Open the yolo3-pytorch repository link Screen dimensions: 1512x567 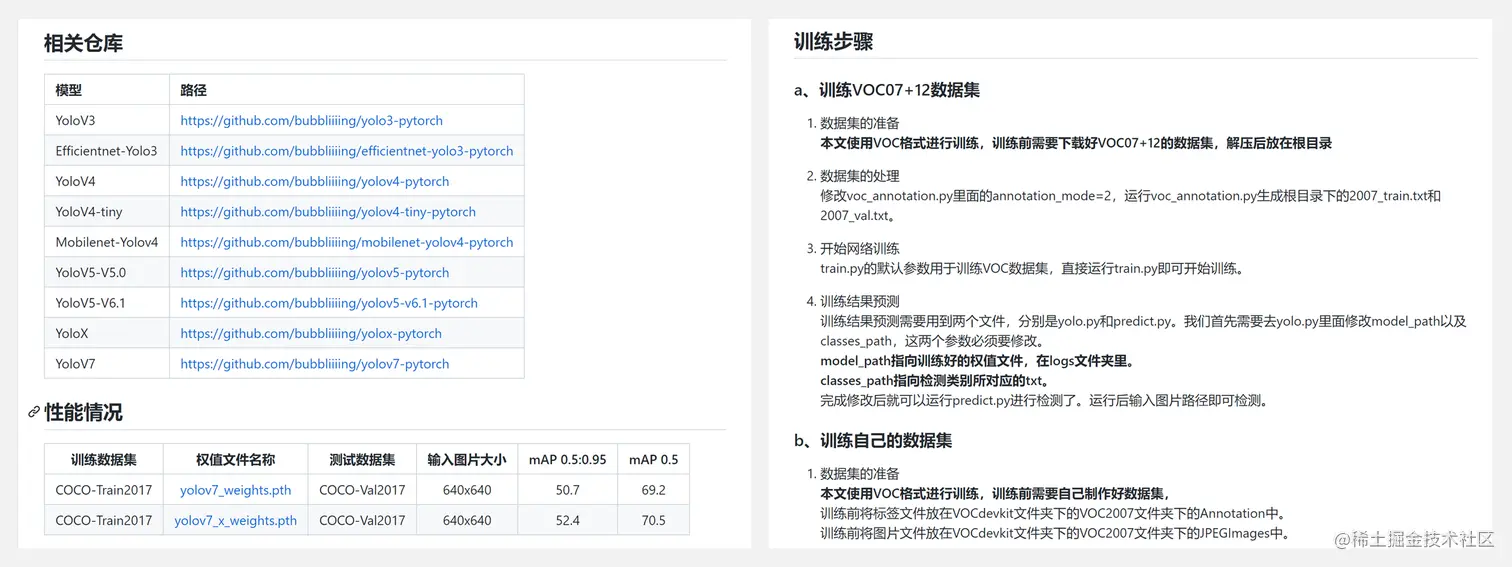pos(311,120)
